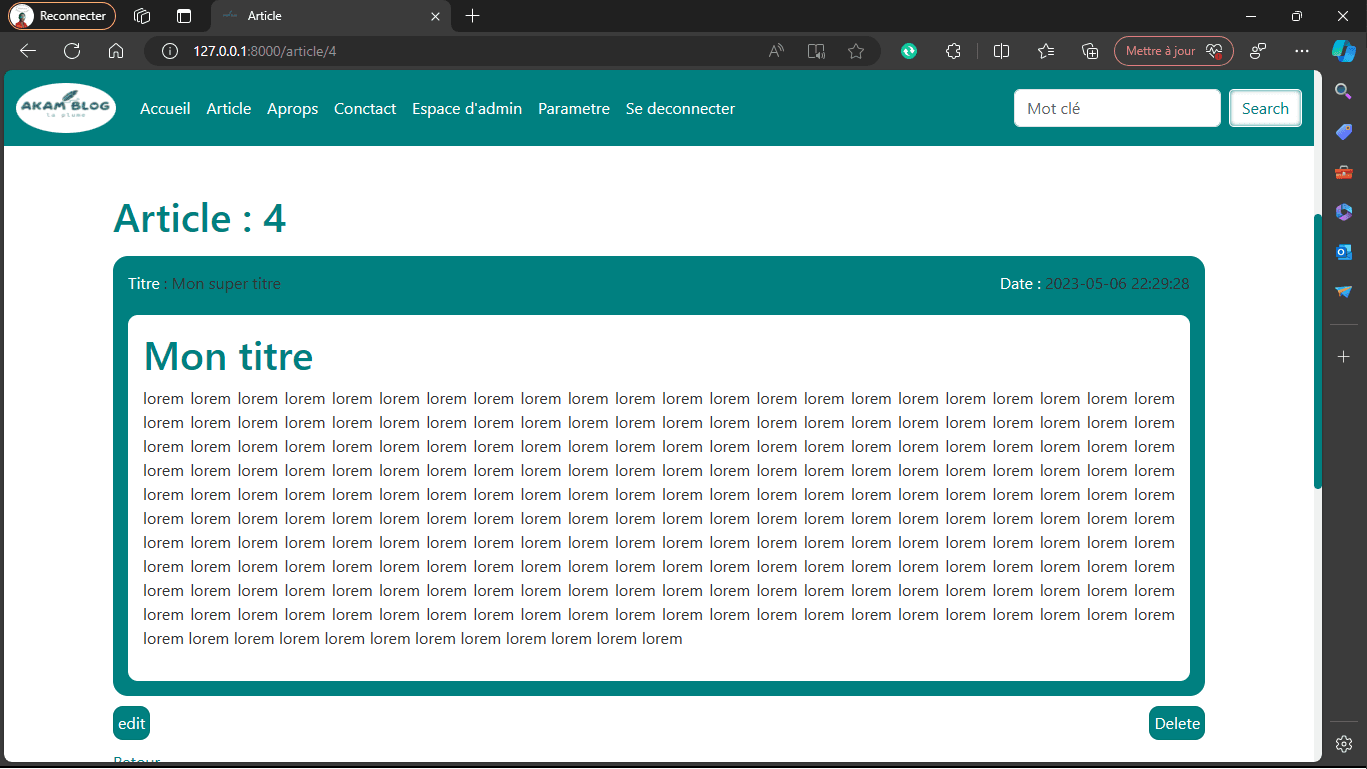The height and width of the screenshot is (769, 1367).
Task: Open the green circular extension icon
Action: pyautogui.click(x=909, y=51)
